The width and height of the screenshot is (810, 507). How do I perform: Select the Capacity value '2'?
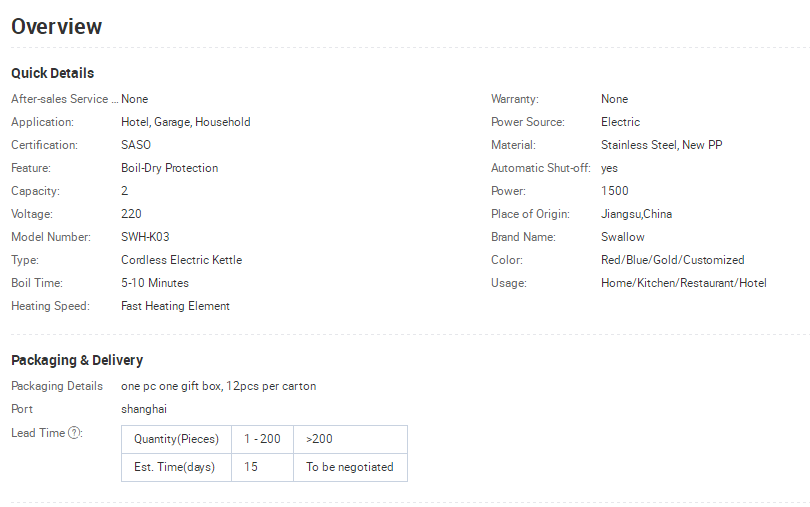124,191
